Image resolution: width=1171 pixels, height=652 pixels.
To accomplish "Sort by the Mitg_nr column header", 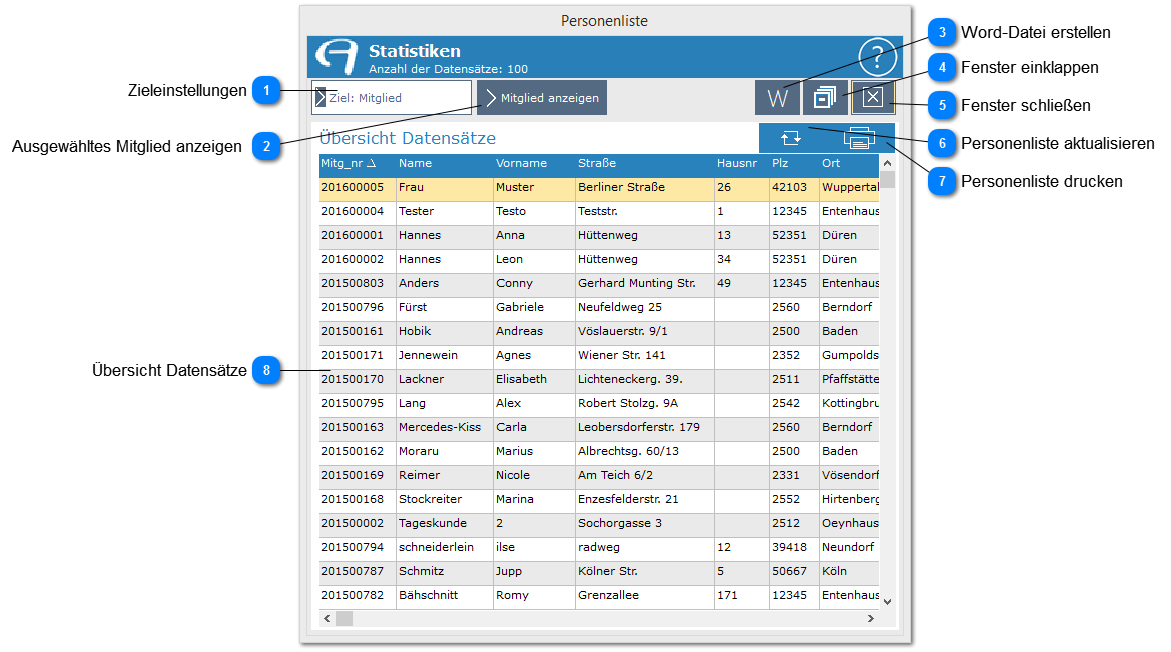I will coord(357,164).
